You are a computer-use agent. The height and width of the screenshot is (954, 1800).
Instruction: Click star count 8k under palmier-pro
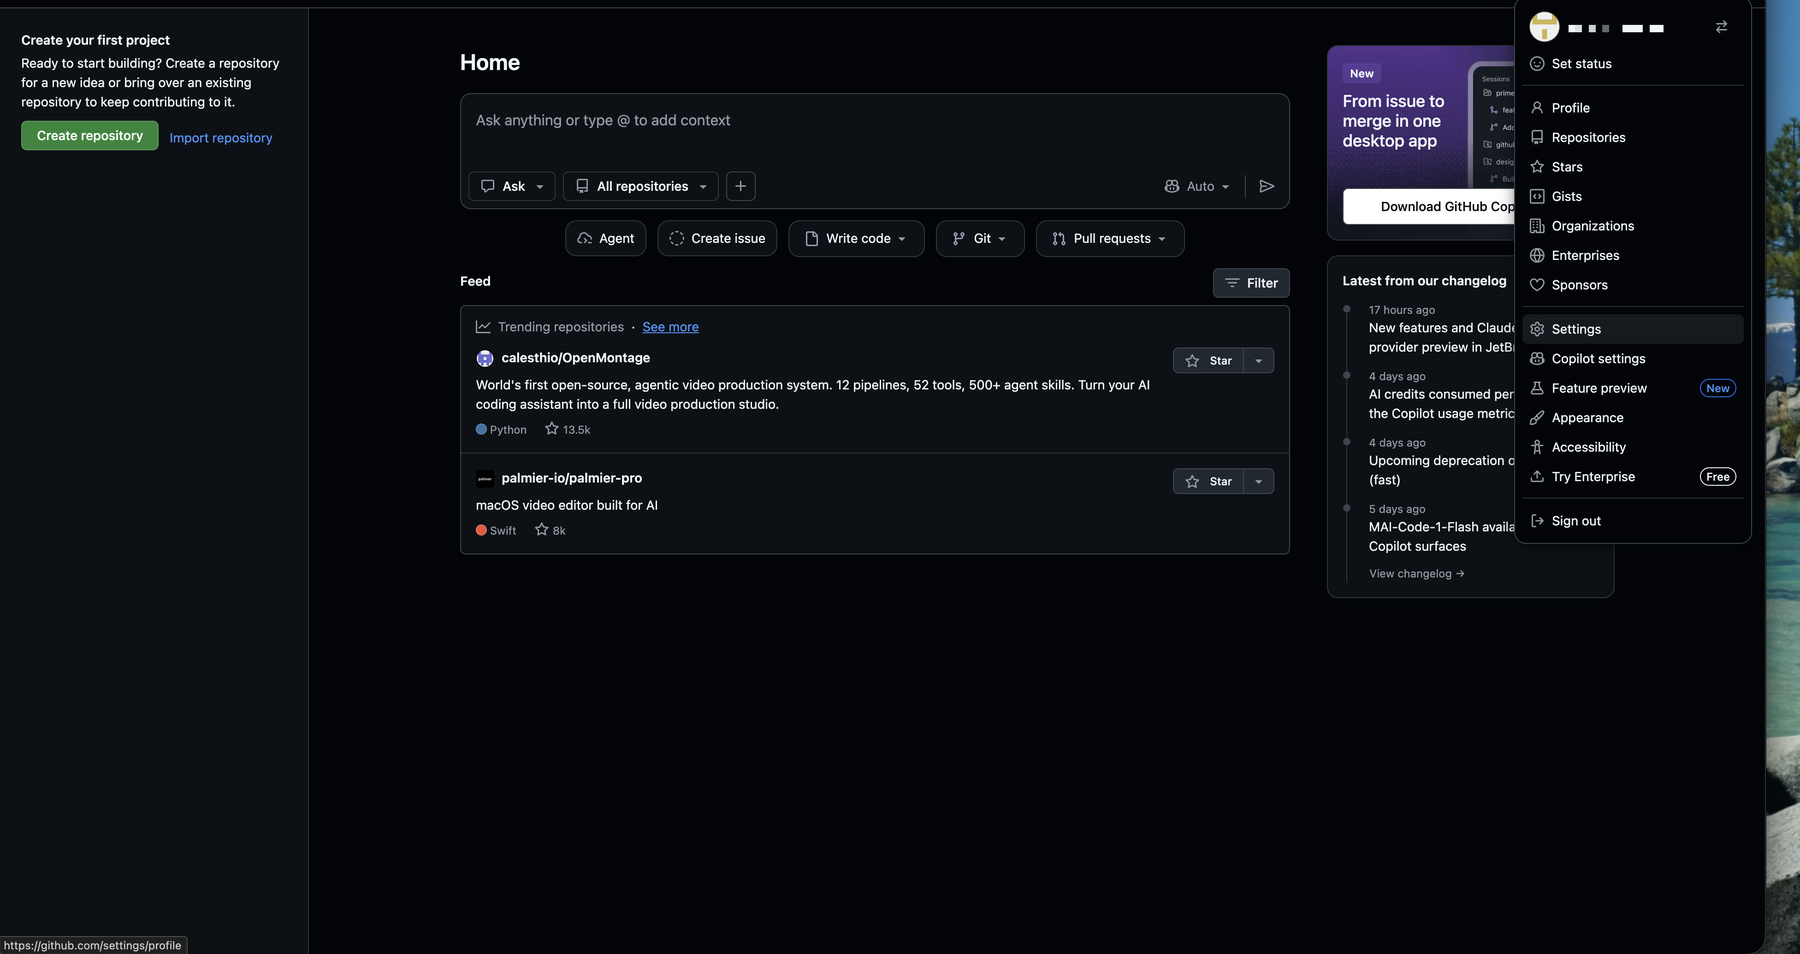pos(550,530)
